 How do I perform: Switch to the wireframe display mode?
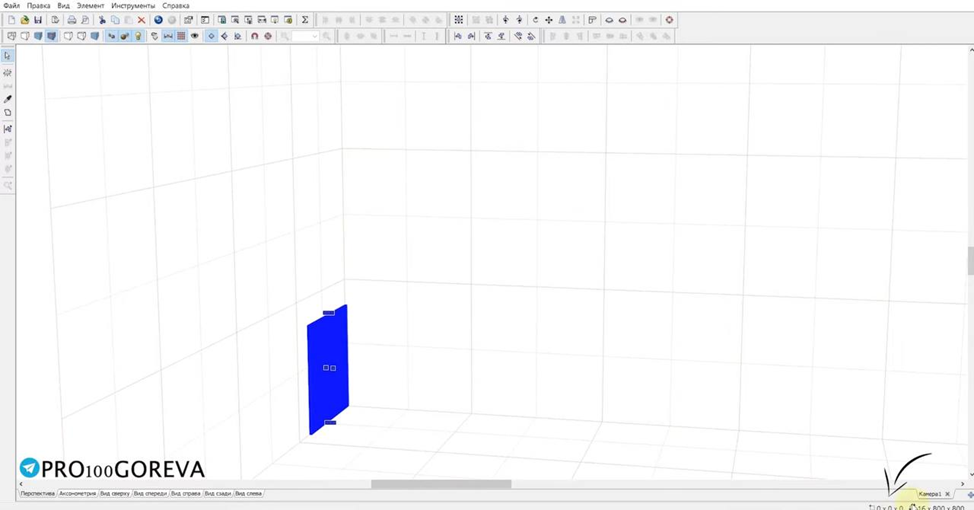[11, 36]
